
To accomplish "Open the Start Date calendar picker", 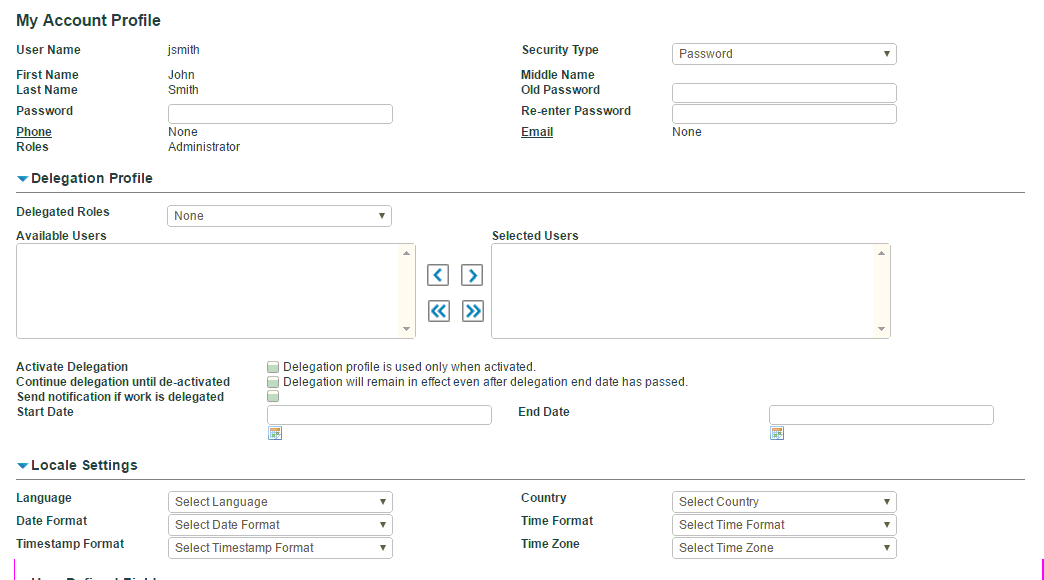I will point(275,433).
